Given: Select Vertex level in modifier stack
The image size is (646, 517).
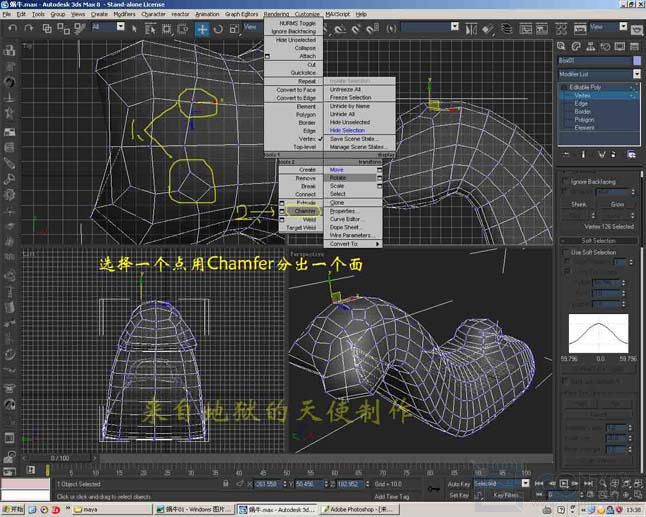Looking at the screenshot, I should point(582,95).
